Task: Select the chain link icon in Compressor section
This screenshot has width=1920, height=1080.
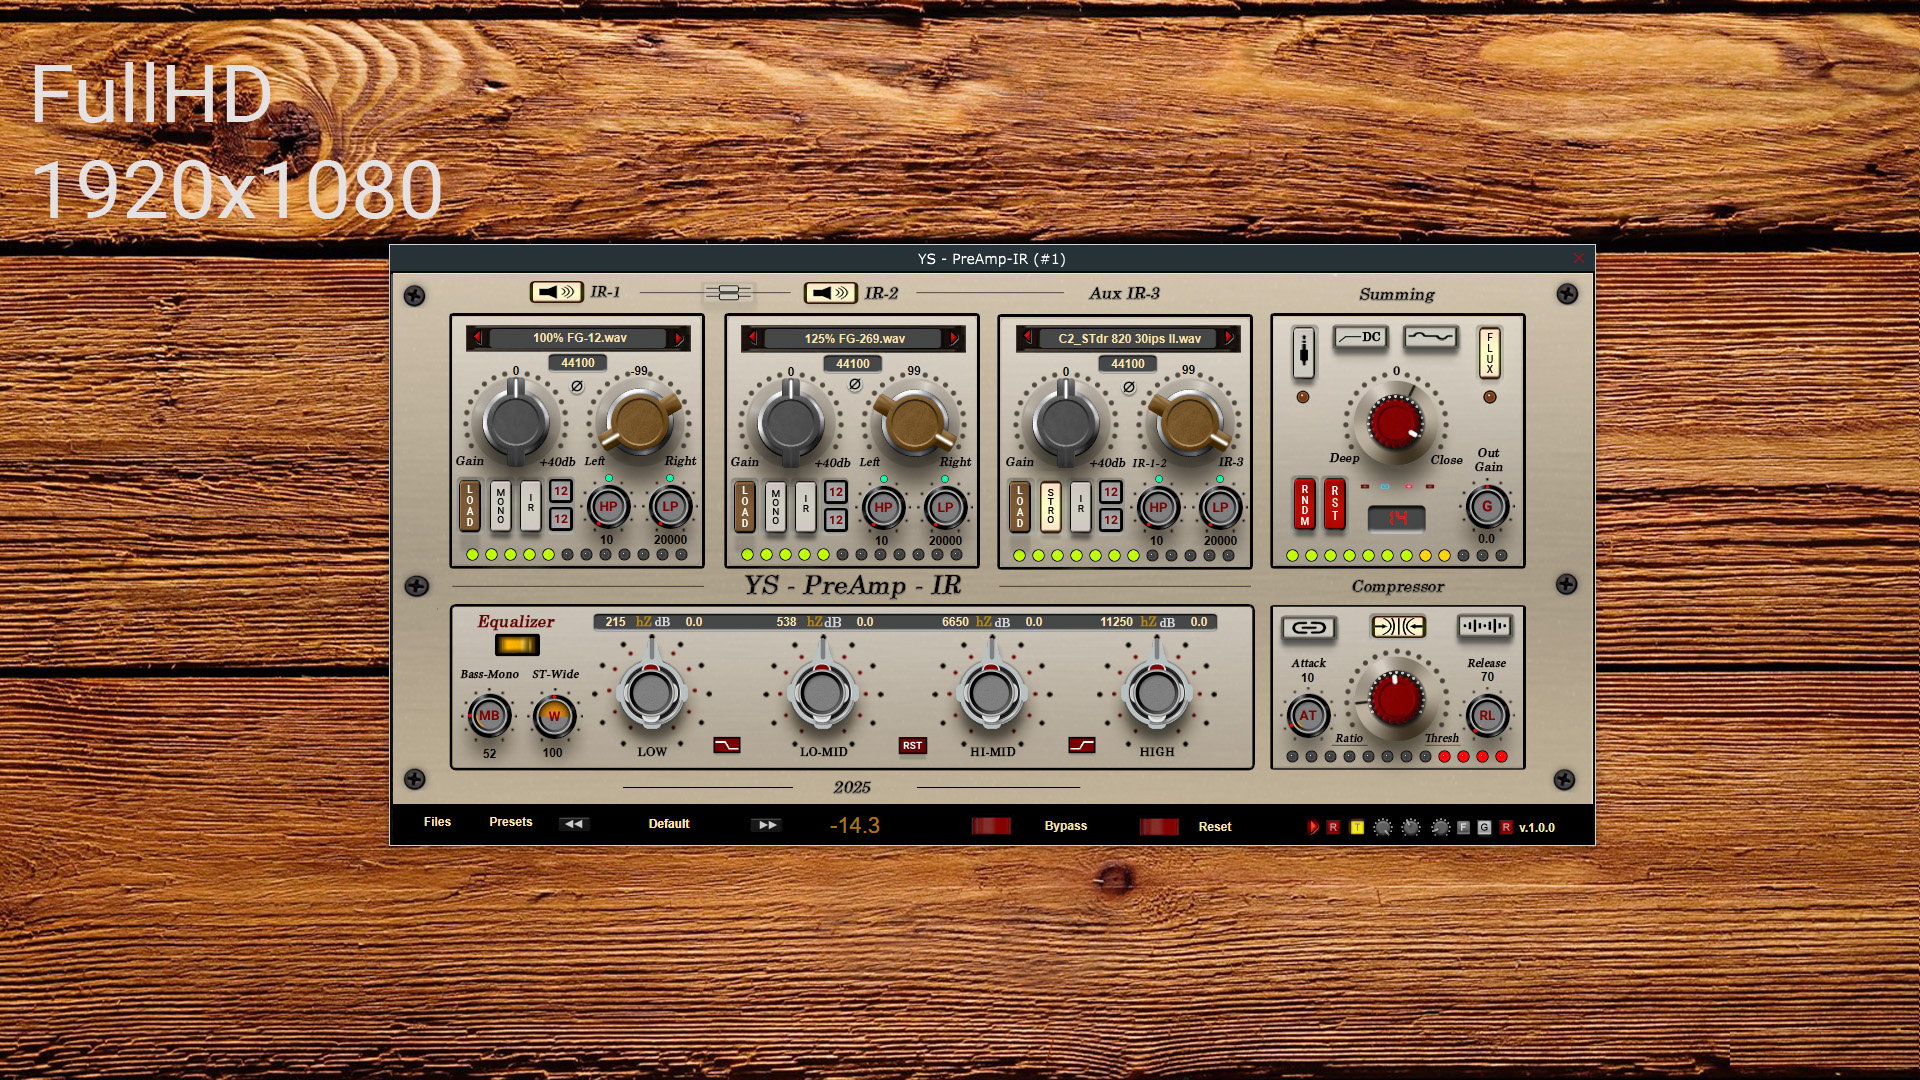Action: [x=1307, y=627]
